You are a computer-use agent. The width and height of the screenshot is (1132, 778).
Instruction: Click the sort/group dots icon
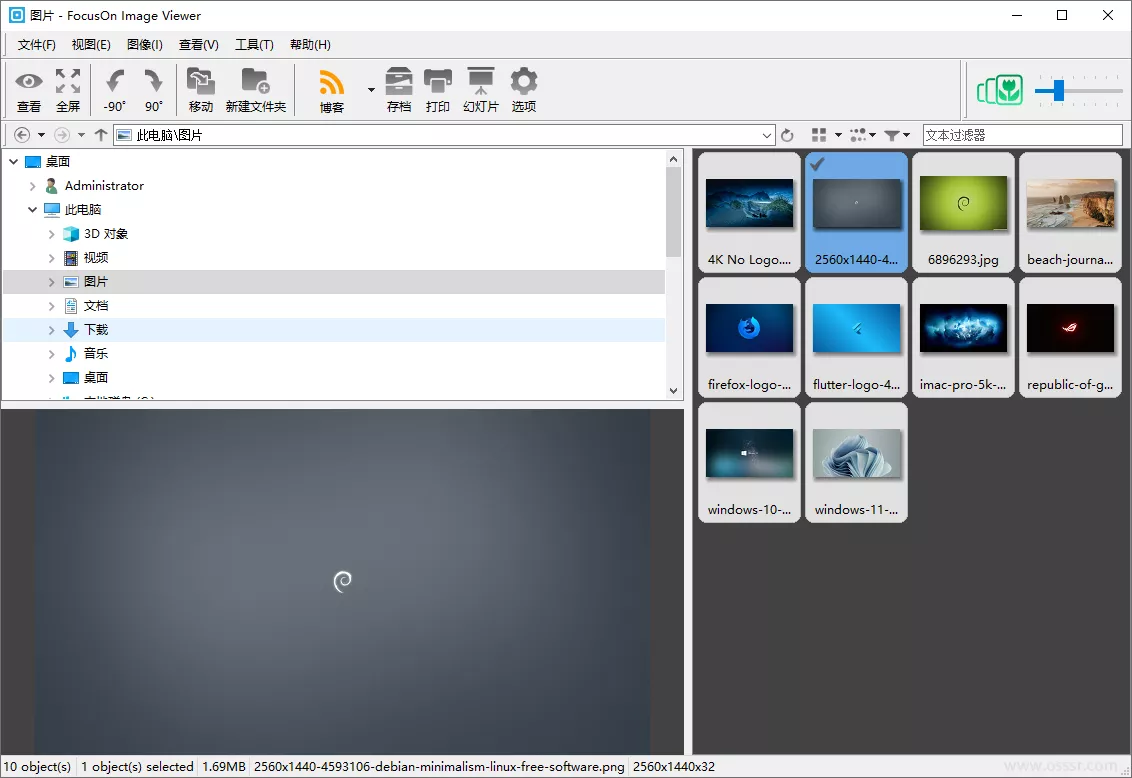pos(858,135)
